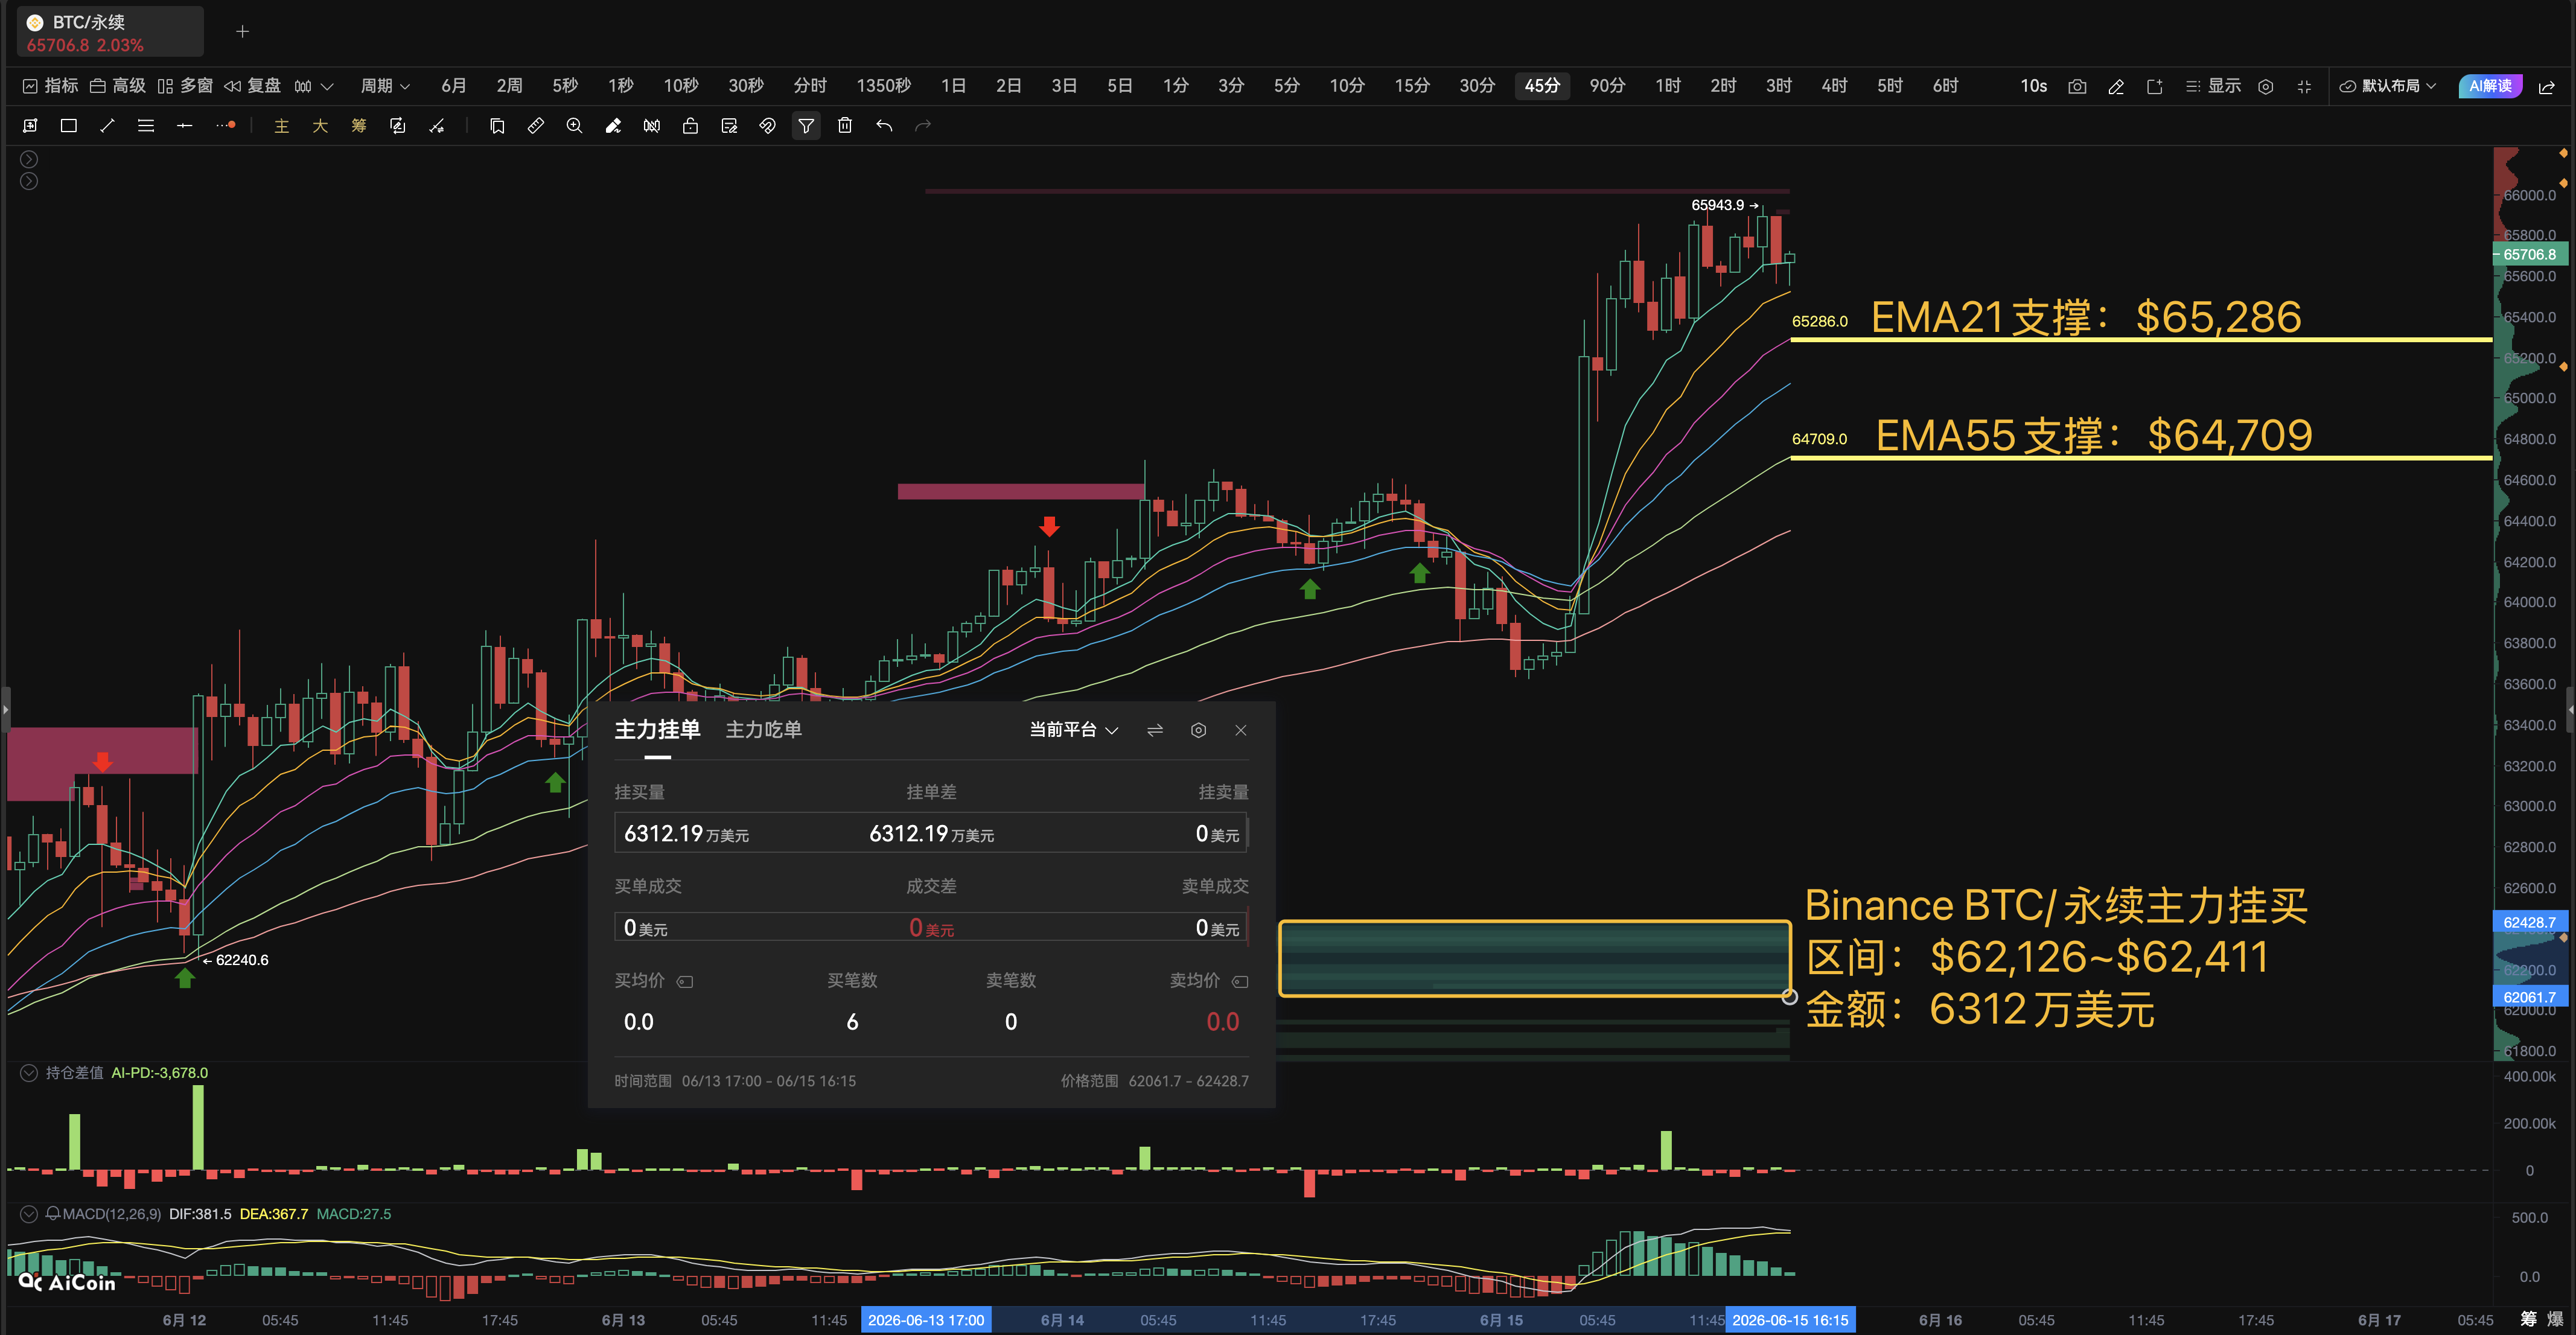
Task: Toggle the 买均价 tag icon
Action: 685,982
